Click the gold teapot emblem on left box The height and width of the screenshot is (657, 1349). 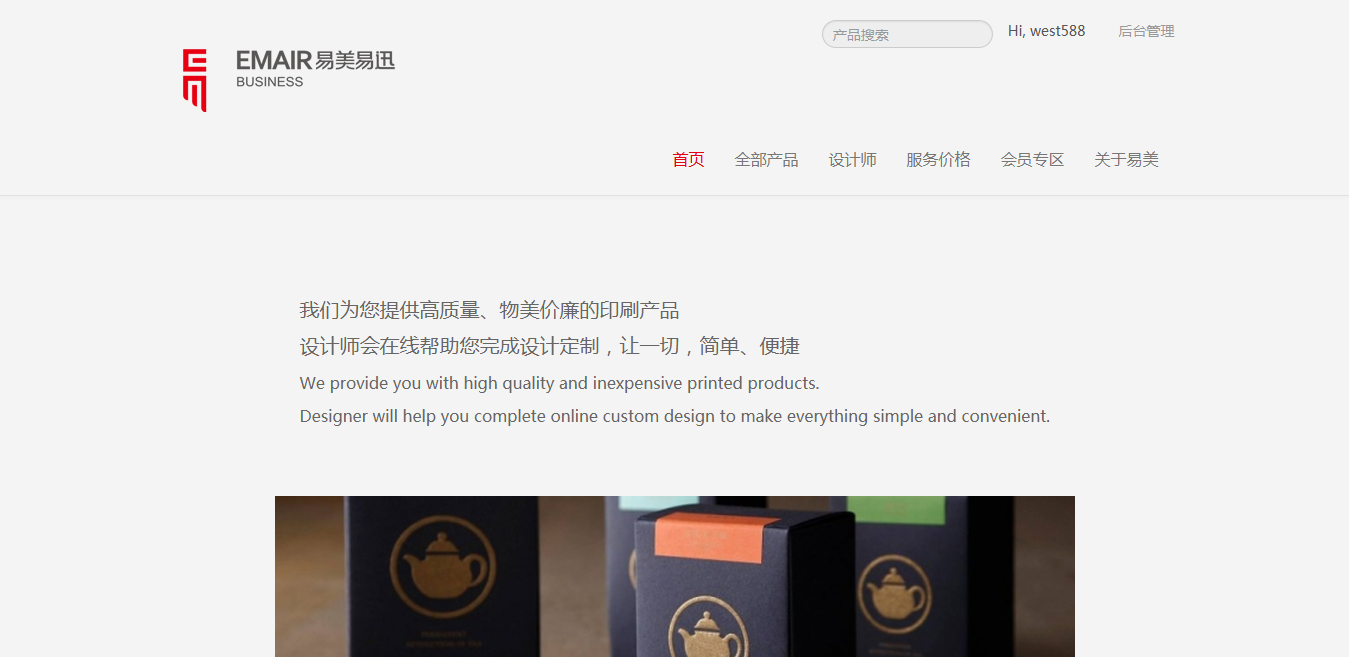[440, 565]
